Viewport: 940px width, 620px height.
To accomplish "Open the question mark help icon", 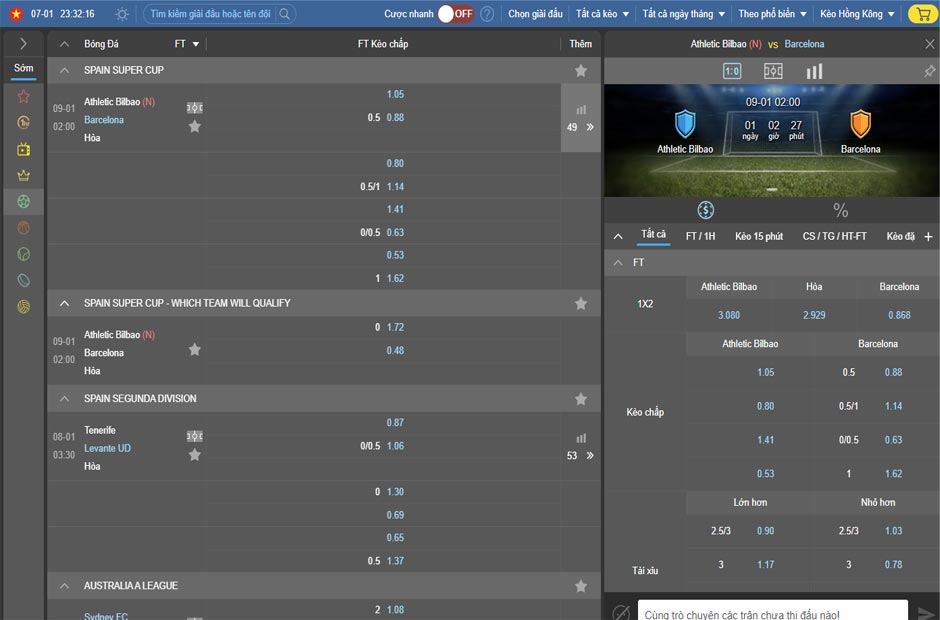I will (x=487, y=14).
